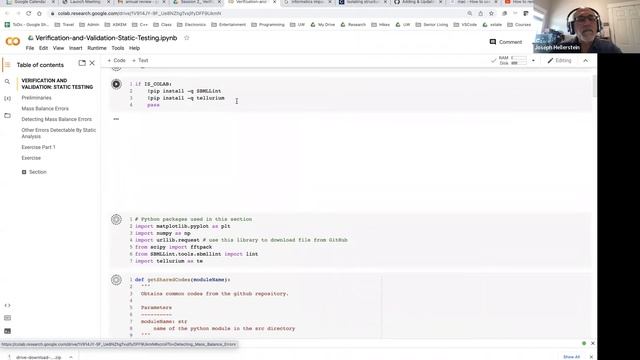Click the Comment speech bubble icon
Image resolution: width=640 pixels, height=360 pixels.
click(493, 42)
